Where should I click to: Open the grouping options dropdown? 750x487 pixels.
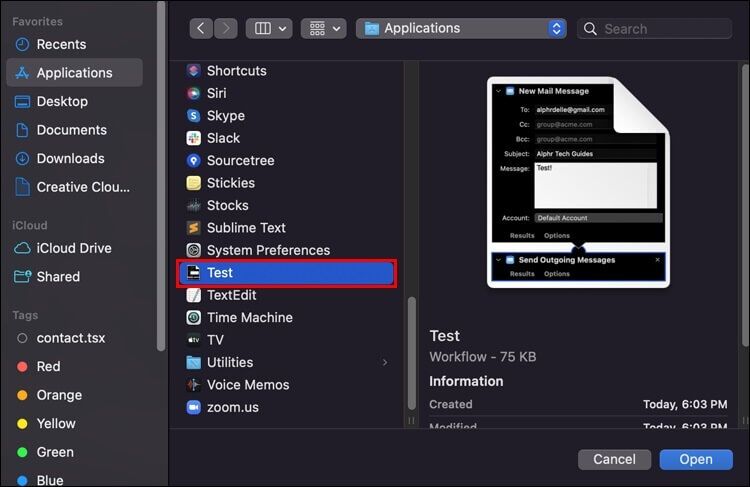coord(324,29)
